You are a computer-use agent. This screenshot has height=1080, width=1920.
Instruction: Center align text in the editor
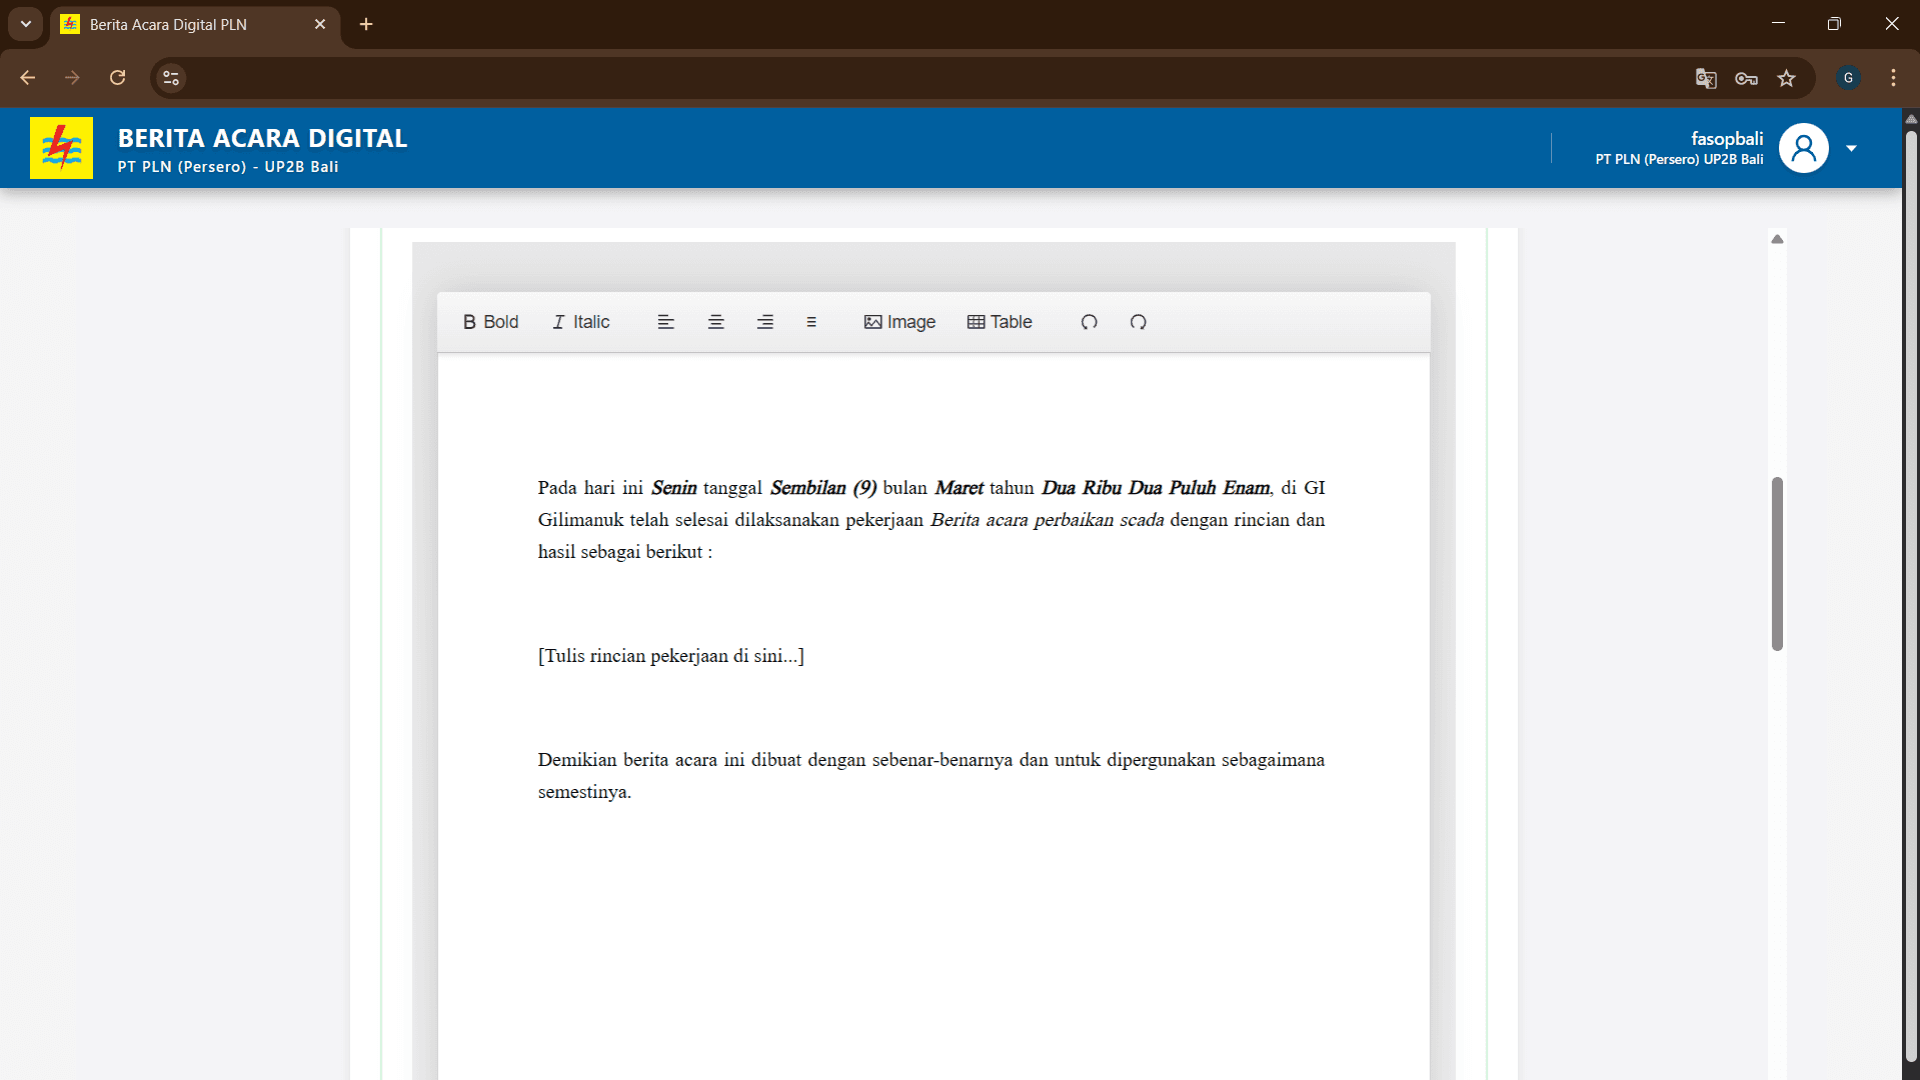716,322
